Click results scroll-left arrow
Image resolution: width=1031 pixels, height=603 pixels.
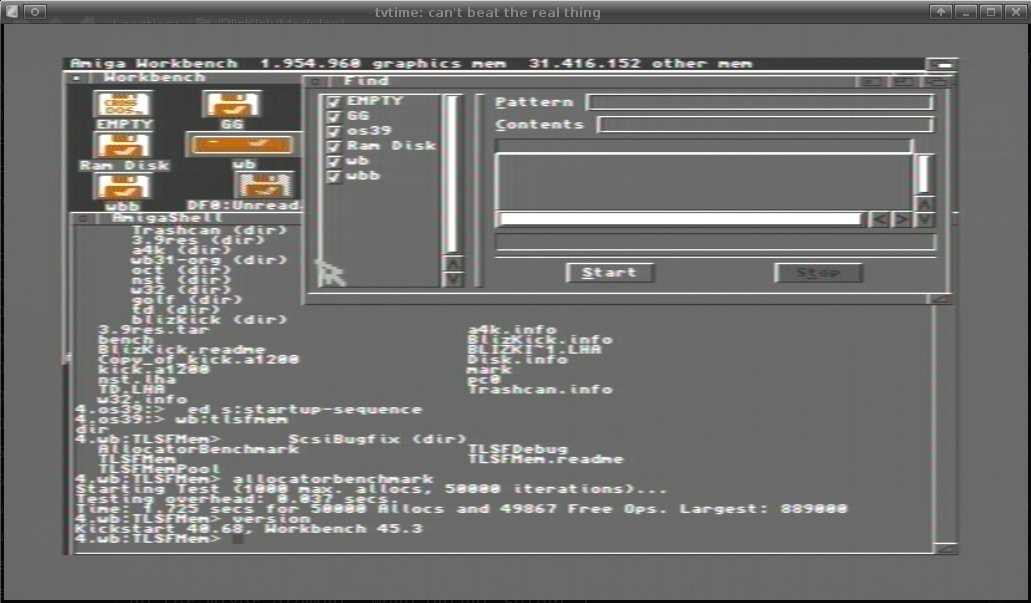point(879,220)
